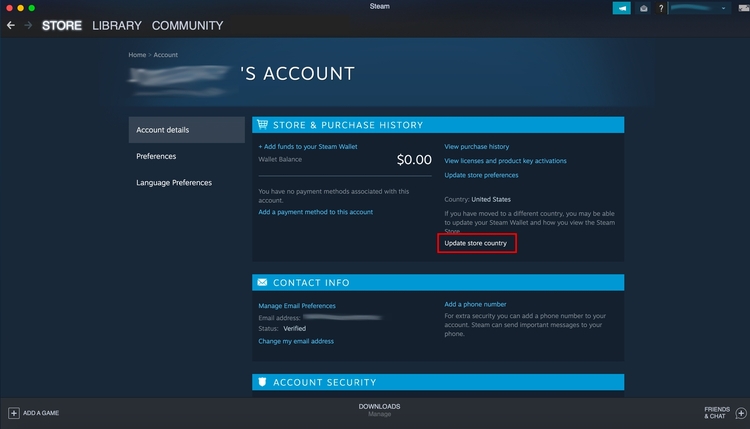Open Language Preferences in the sidebar
The height and width of the screenshot is (429, 750).
(x=174, y=182)
